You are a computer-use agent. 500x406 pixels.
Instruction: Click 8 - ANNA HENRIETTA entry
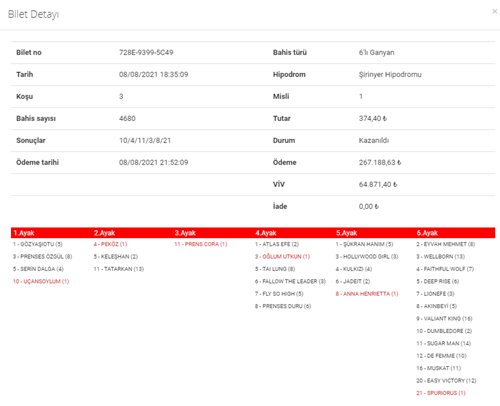[367, 294]
